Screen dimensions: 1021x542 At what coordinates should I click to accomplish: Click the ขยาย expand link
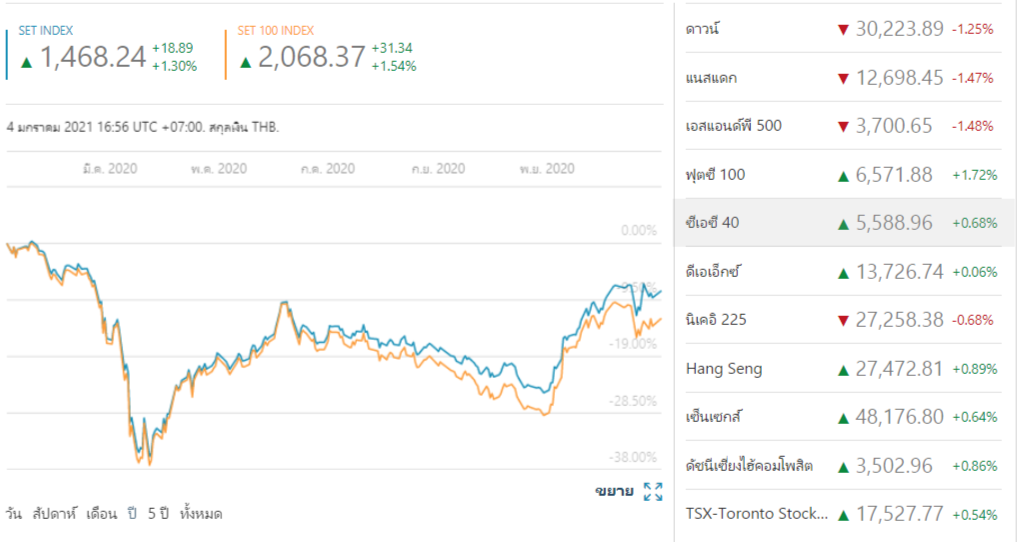pyautogui.click(x=614, y=491)
